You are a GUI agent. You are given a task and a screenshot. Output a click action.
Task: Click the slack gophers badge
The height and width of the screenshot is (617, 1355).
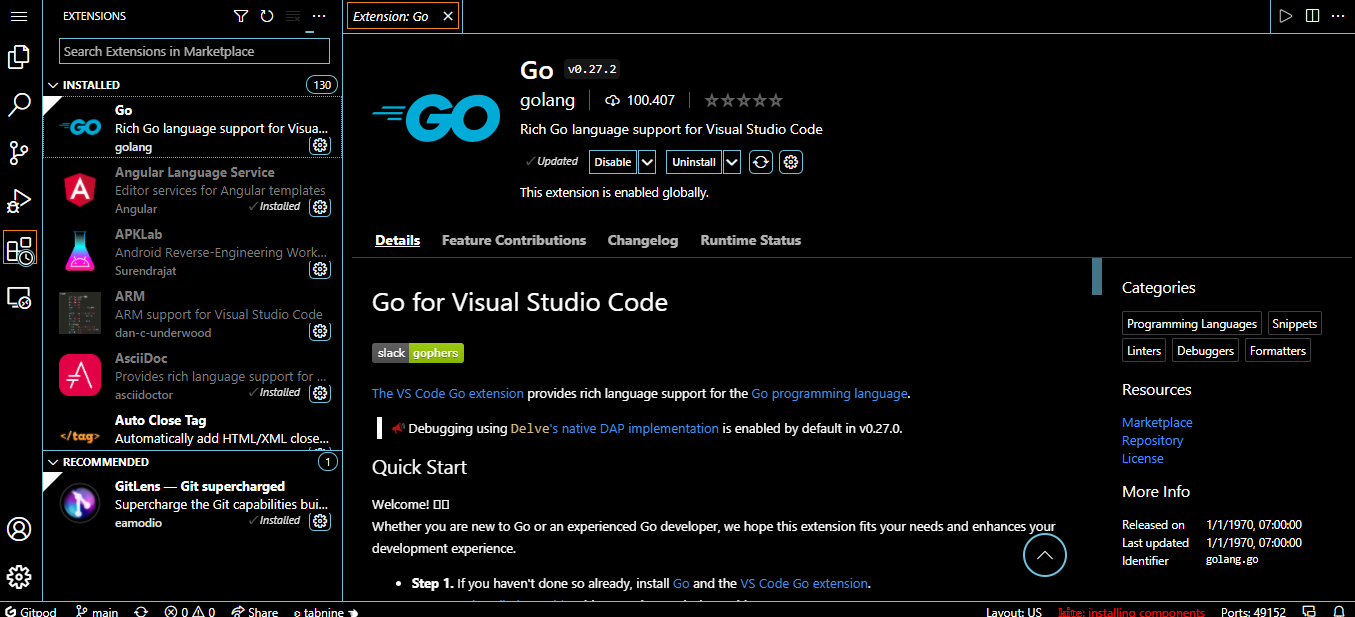(x=418, y=353)
